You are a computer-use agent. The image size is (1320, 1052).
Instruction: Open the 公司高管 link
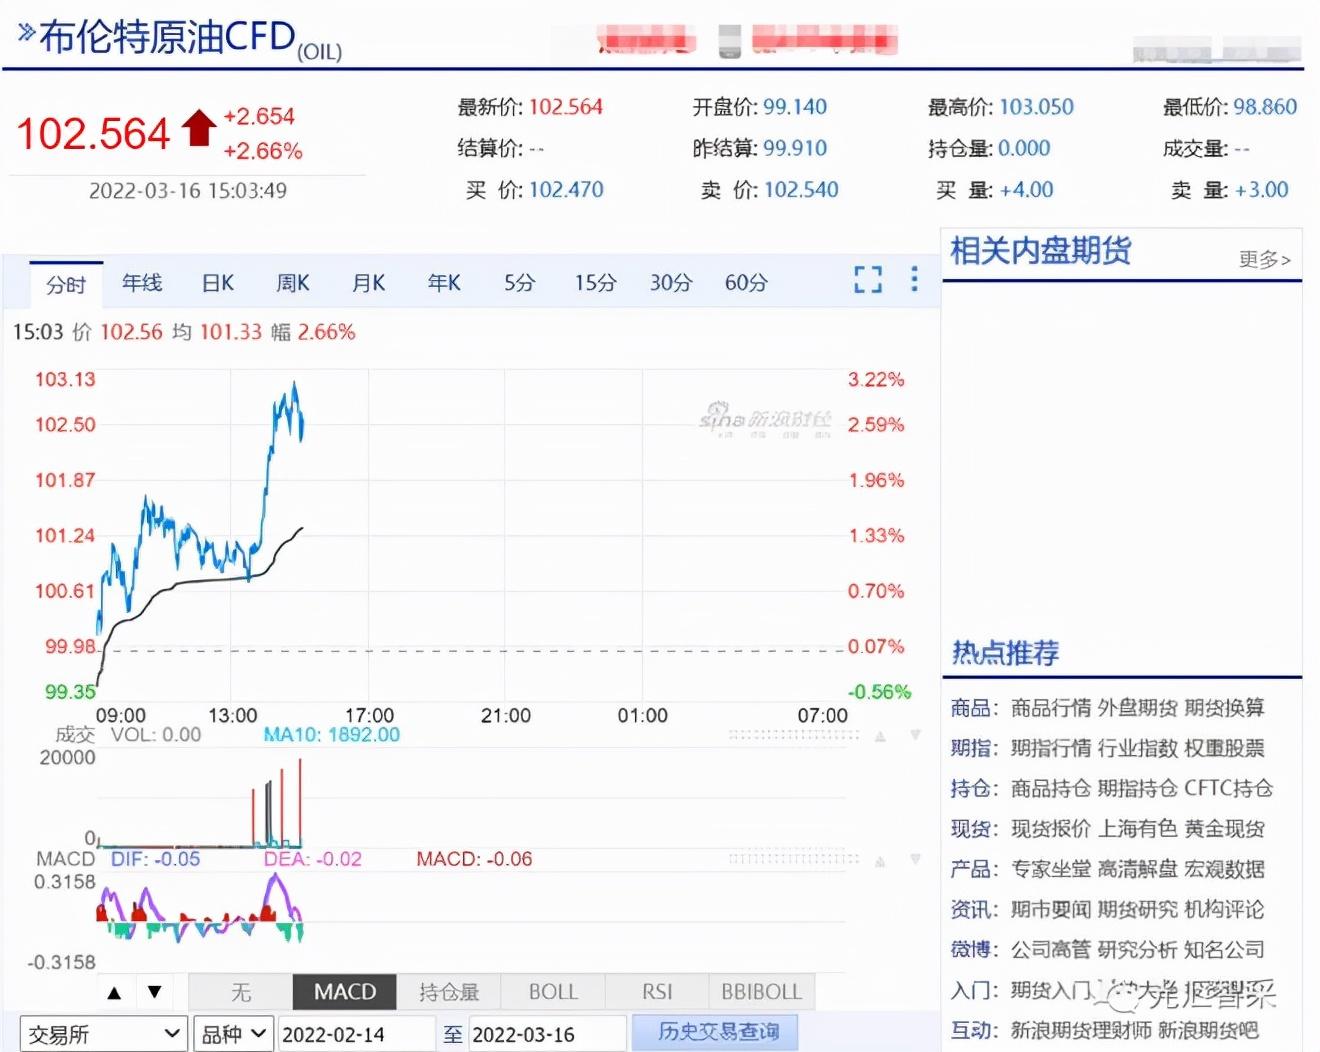1051,949
